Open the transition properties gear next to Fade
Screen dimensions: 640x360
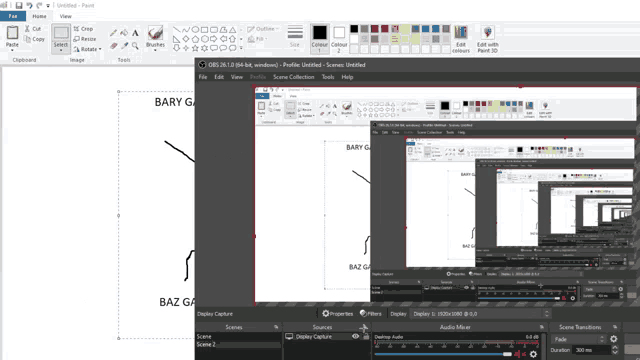point(613,339)
